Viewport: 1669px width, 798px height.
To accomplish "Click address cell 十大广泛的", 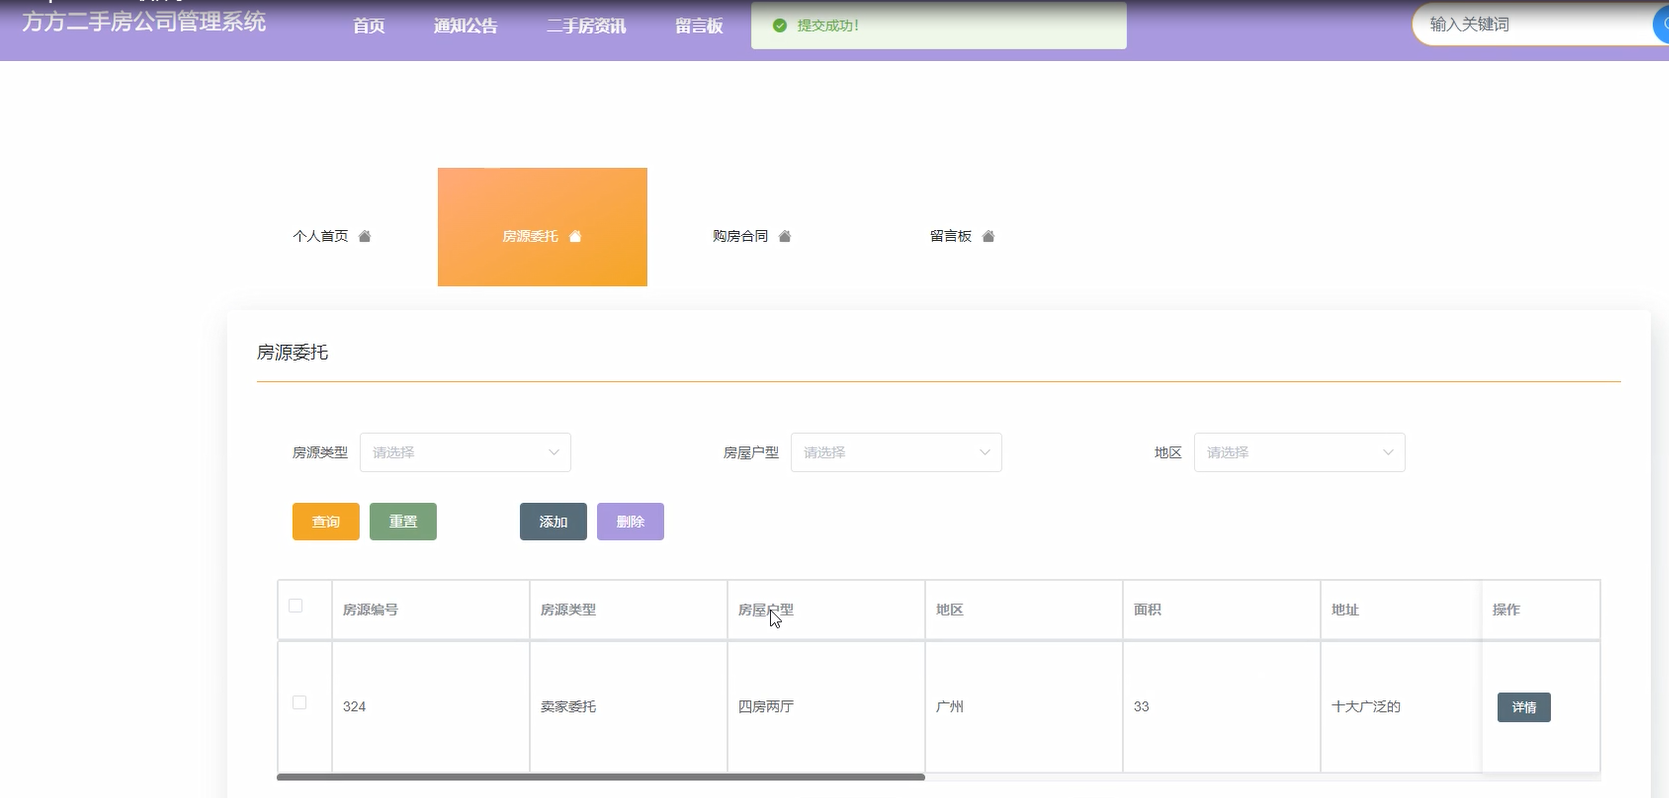I will (1366, 706).
